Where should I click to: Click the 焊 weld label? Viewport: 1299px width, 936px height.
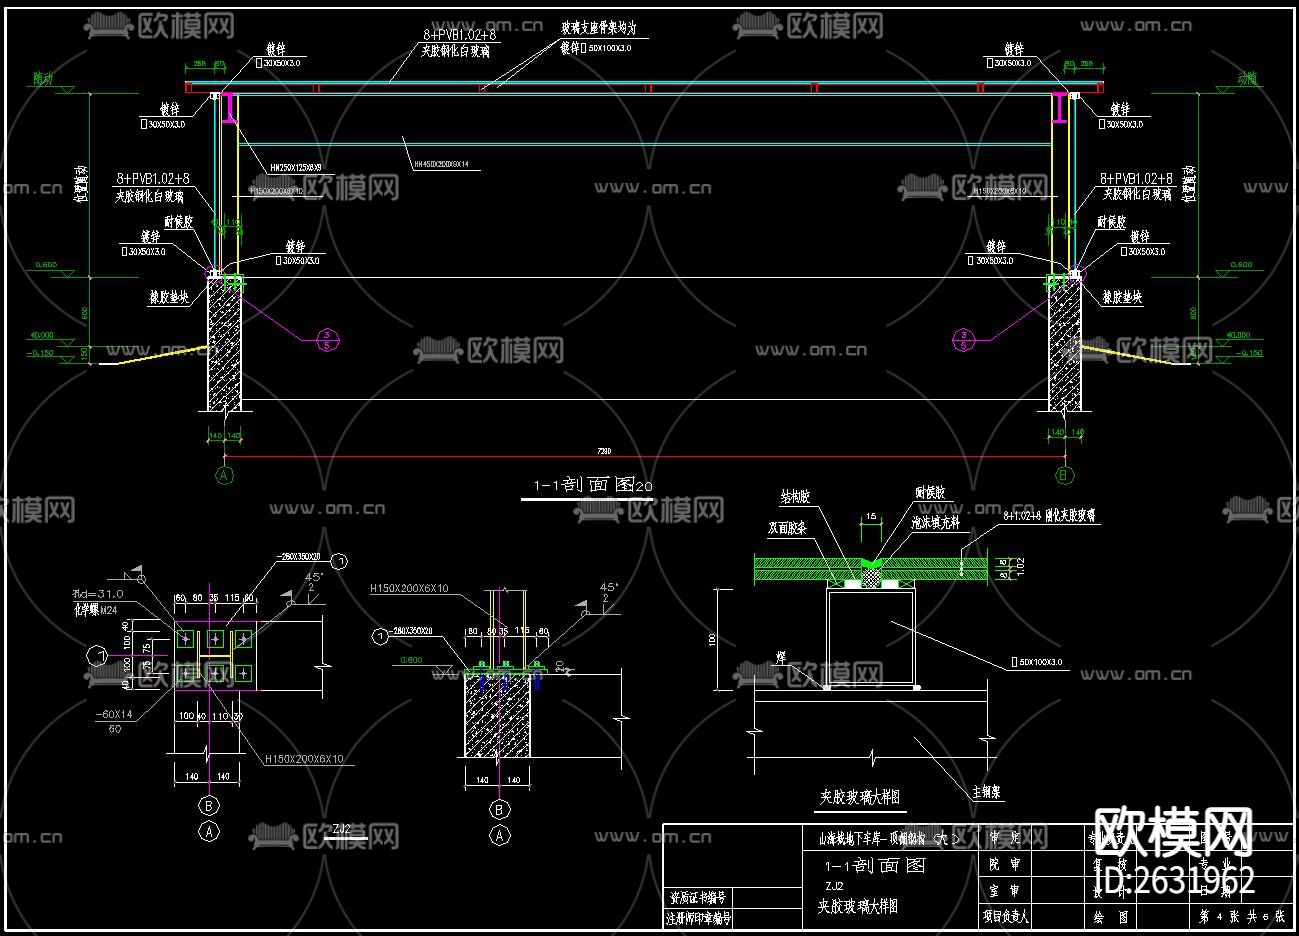tap(779, 656)
